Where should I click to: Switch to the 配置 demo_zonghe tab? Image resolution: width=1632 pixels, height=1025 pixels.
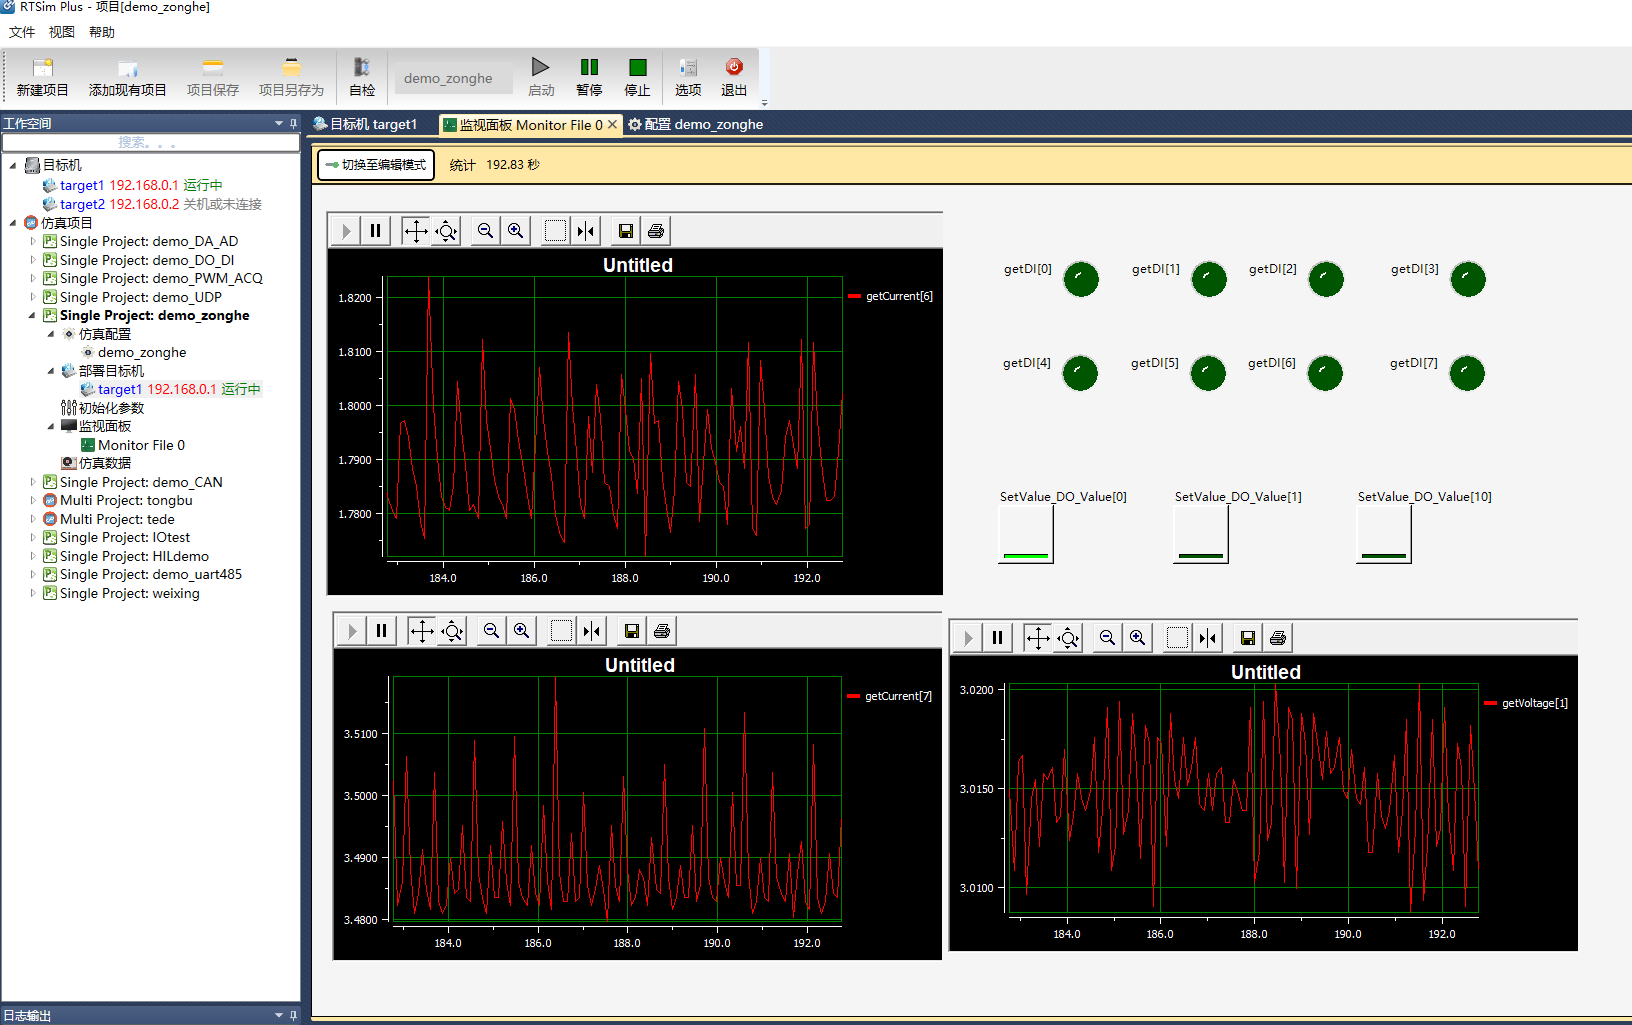coord(703,124)
